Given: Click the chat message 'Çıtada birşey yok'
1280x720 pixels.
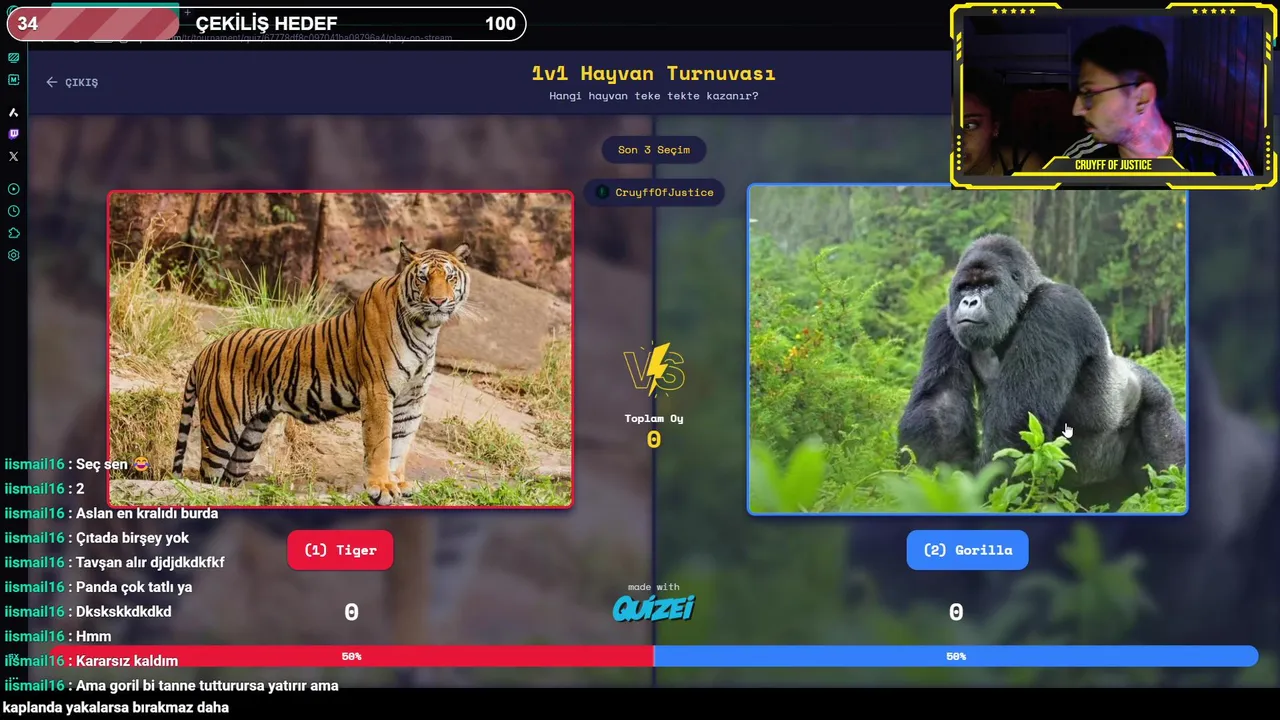Looking at the screenshot, I should [x=132, y=538].
